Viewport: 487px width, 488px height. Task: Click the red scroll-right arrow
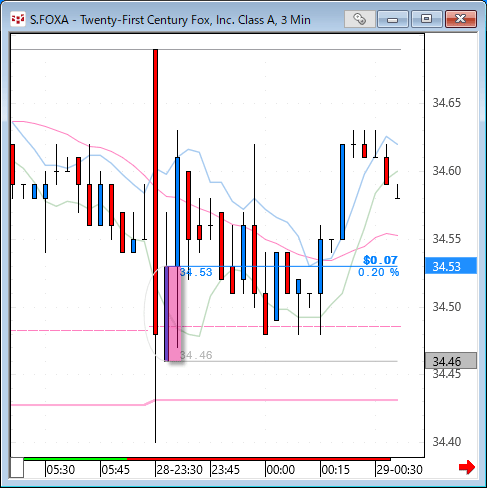coord(467,467)
